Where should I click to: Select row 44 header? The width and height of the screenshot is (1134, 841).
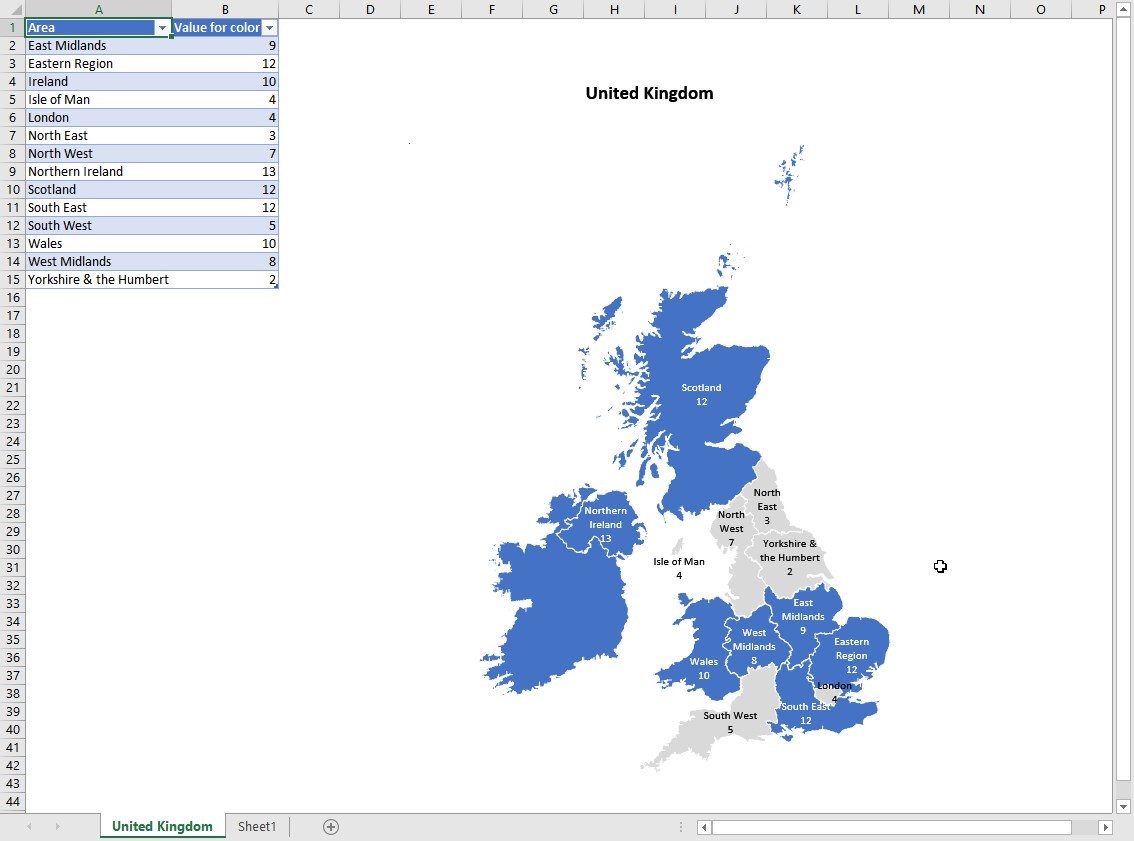12,801
